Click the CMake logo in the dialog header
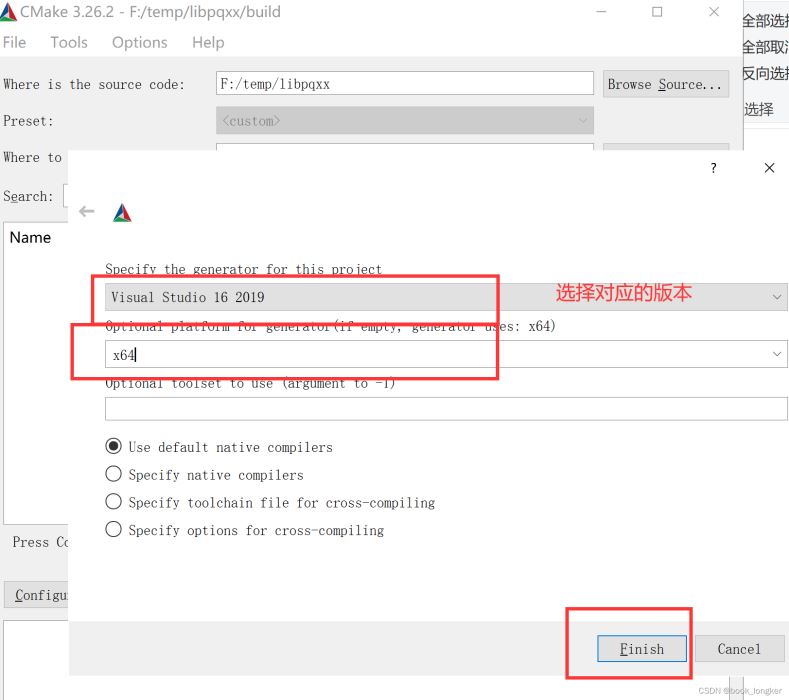Viewport: 789px width, 700px height. click(122, 212)
